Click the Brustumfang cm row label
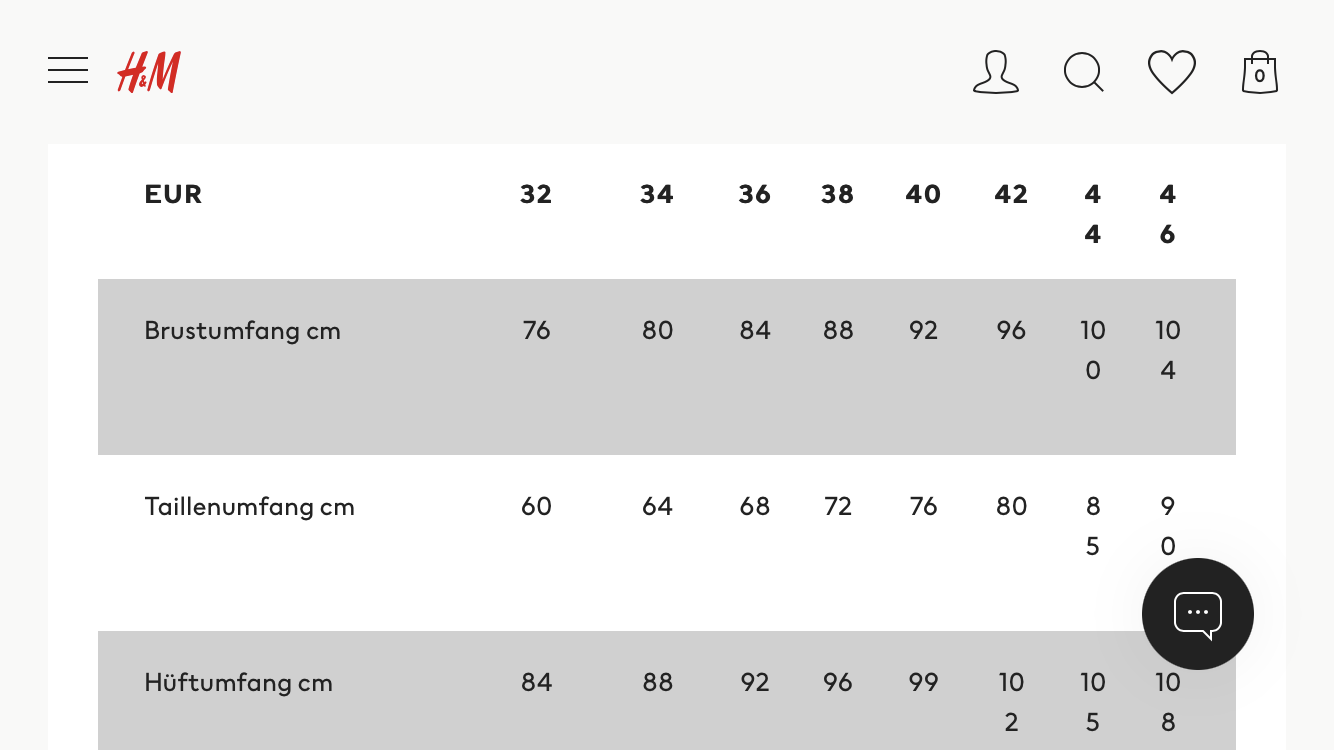The width and height of the screenshot is (1334, 750). [242, 330]
